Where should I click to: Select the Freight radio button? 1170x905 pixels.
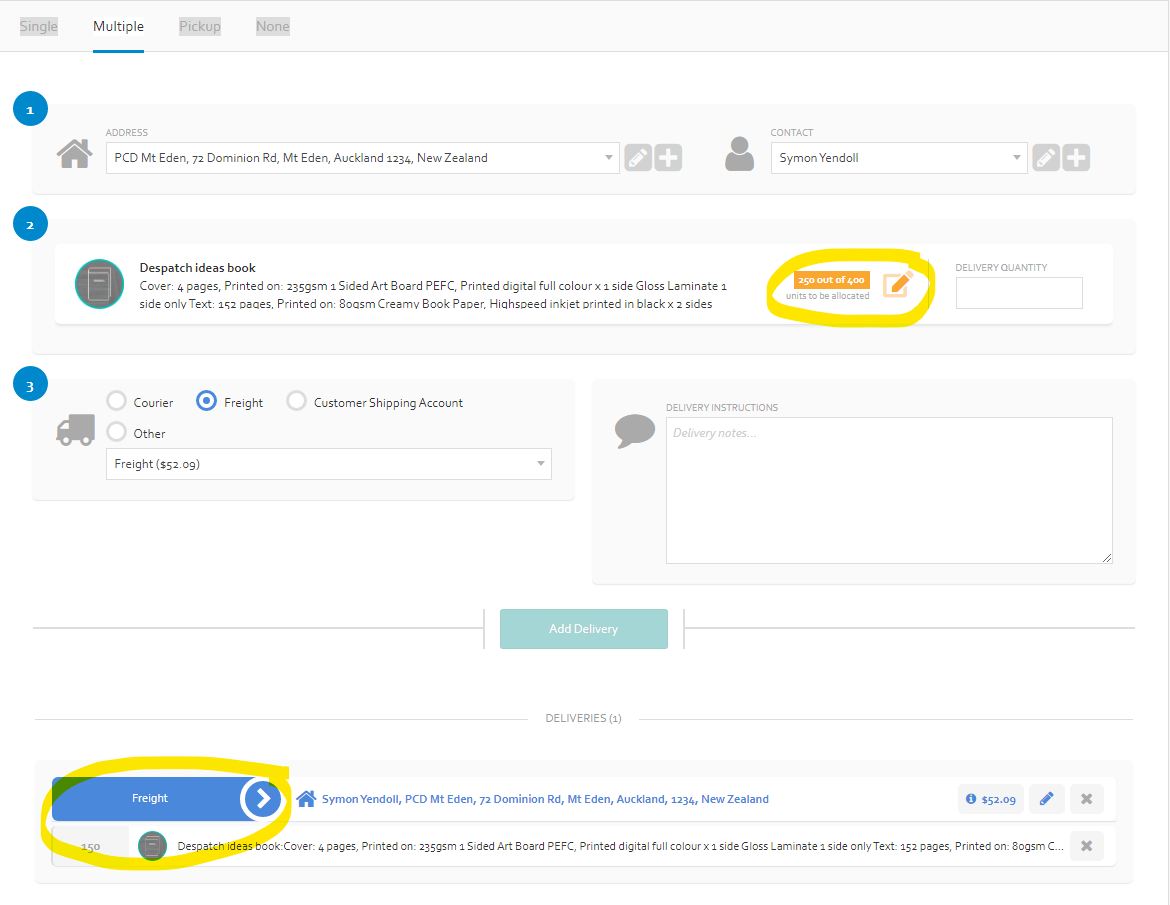click(206, 401)
